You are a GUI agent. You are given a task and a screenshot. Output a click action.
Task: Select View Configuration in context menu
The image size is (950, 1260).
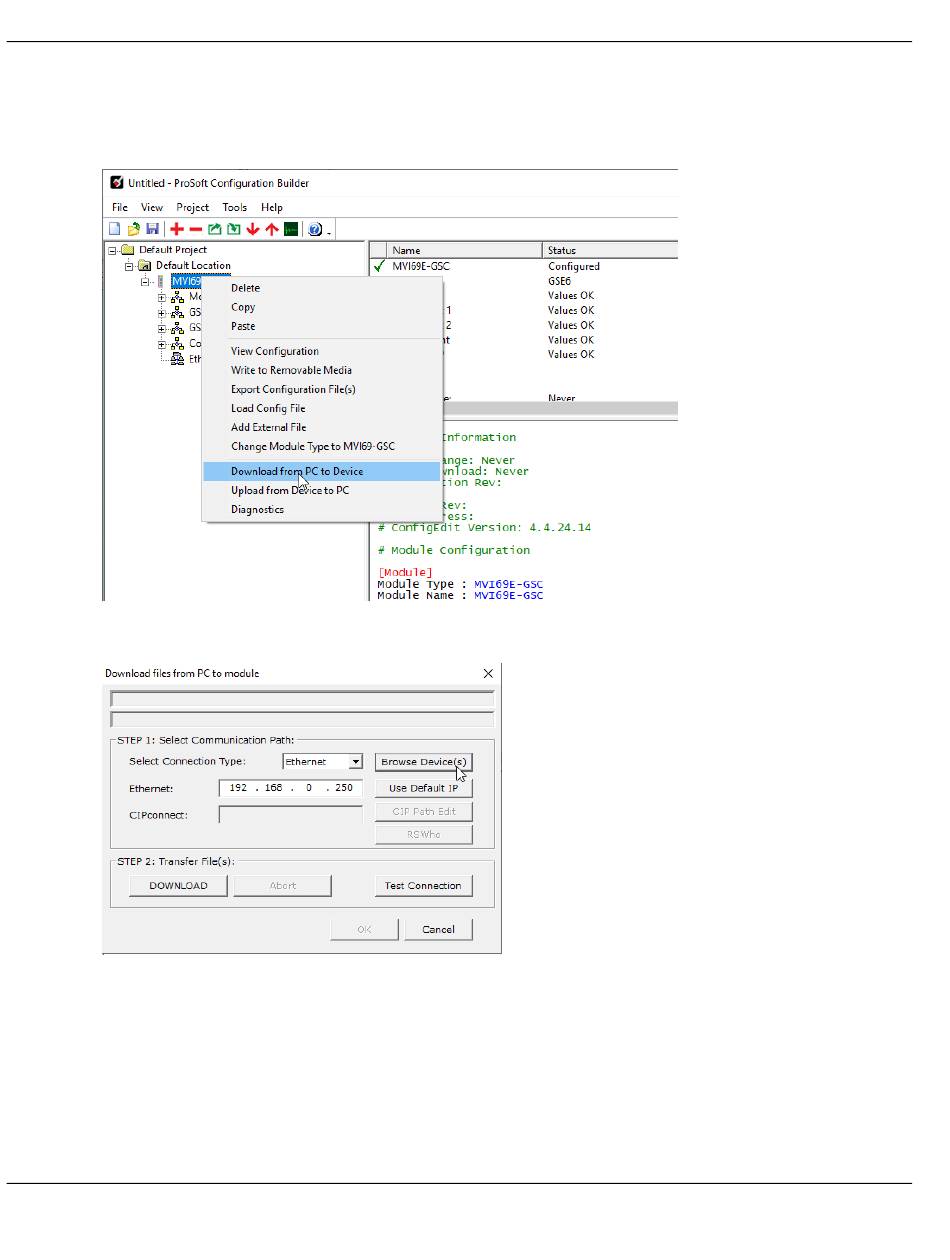322,351
